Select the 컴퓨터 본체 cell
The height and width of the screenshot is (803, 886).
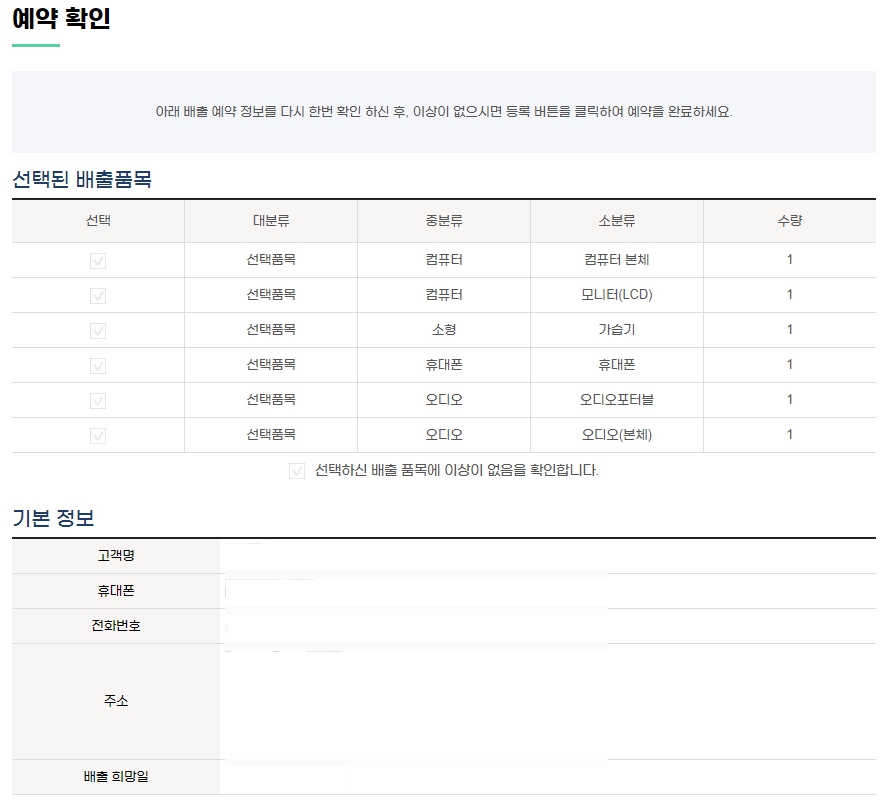617,260
